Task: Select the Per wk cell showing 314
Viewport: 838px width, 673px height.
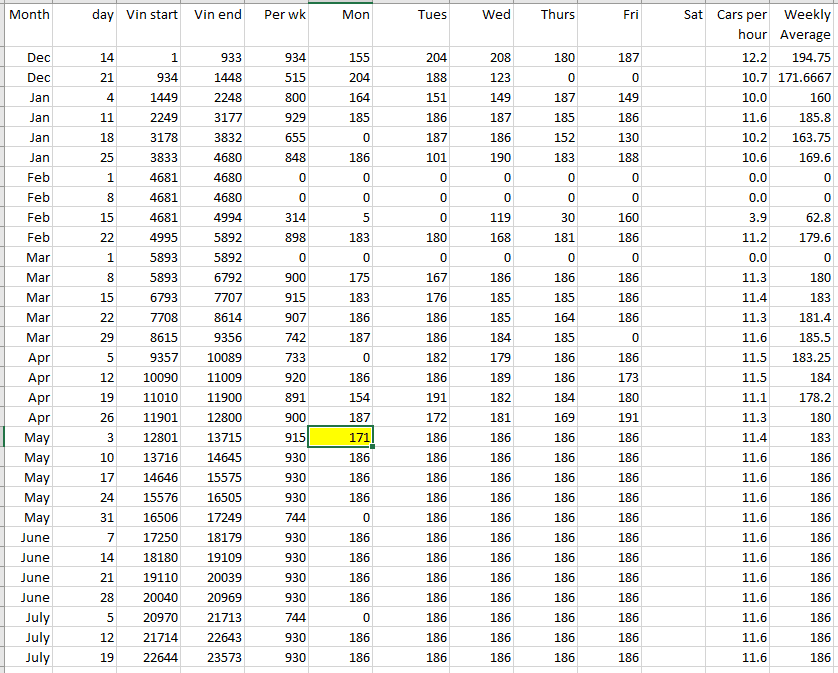Action: click(278, 218)
